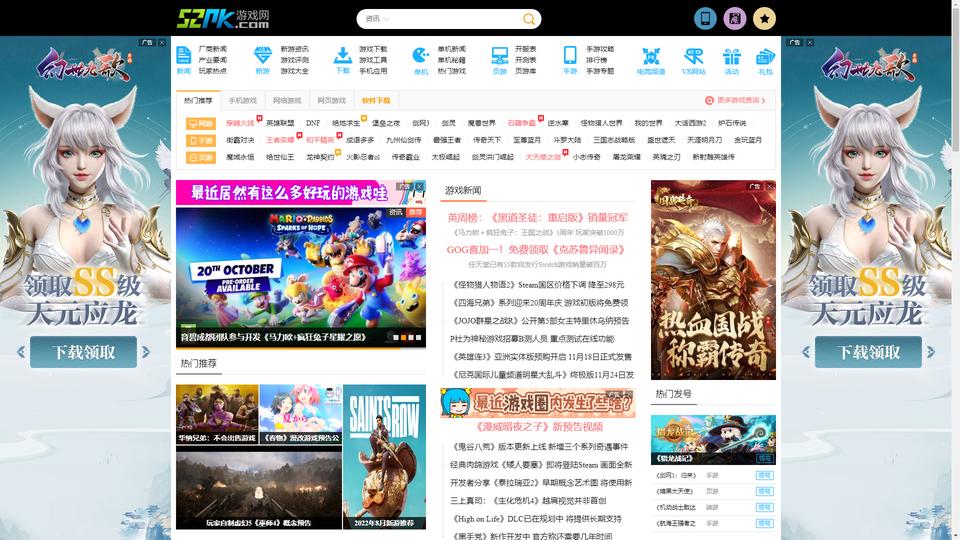Close the 热血国战 ad on the right
The height and width of the screenshot is (540, 960).
tap(770, 186)
